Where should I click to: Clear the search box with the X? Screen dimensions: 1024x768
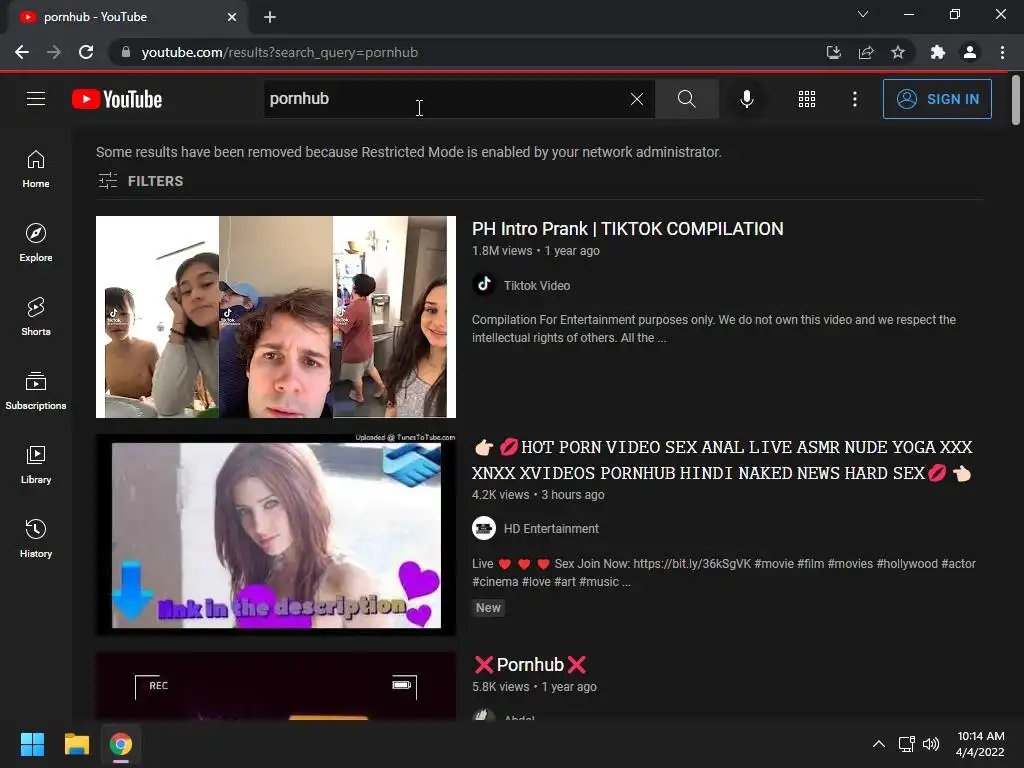[637, 99]
